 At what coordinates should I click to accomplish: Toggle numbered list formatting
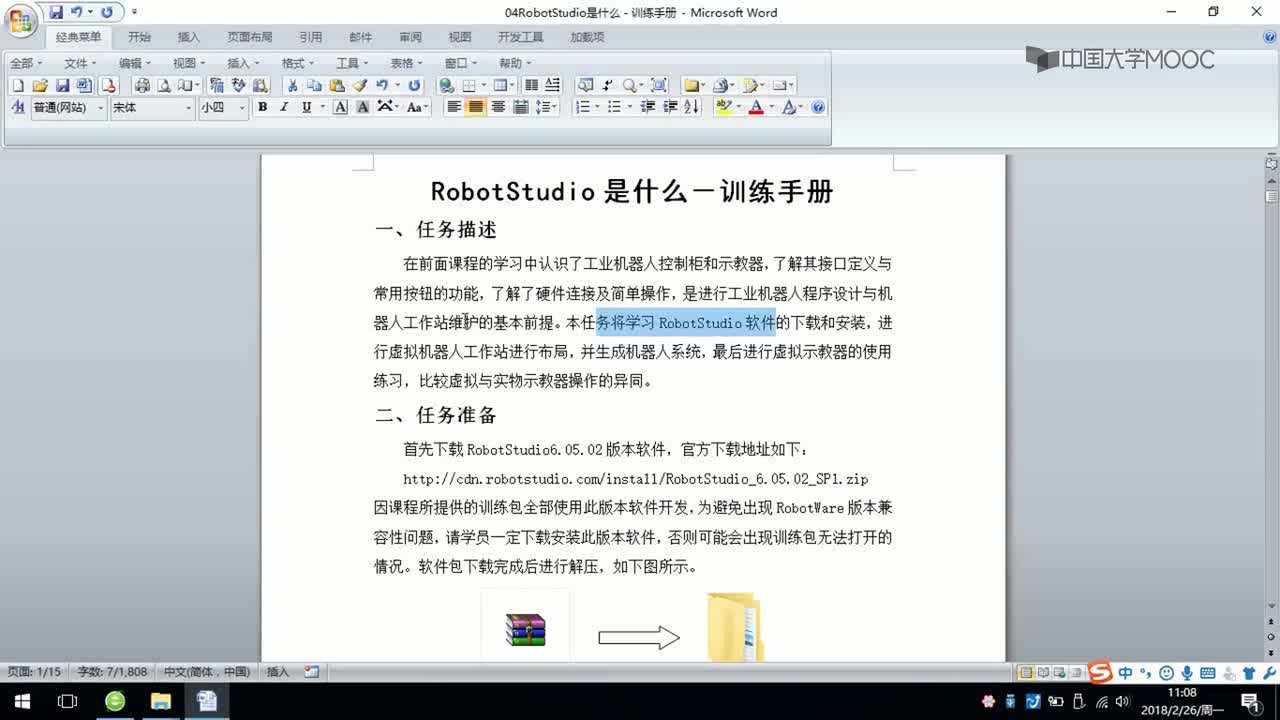click(582, 107)
